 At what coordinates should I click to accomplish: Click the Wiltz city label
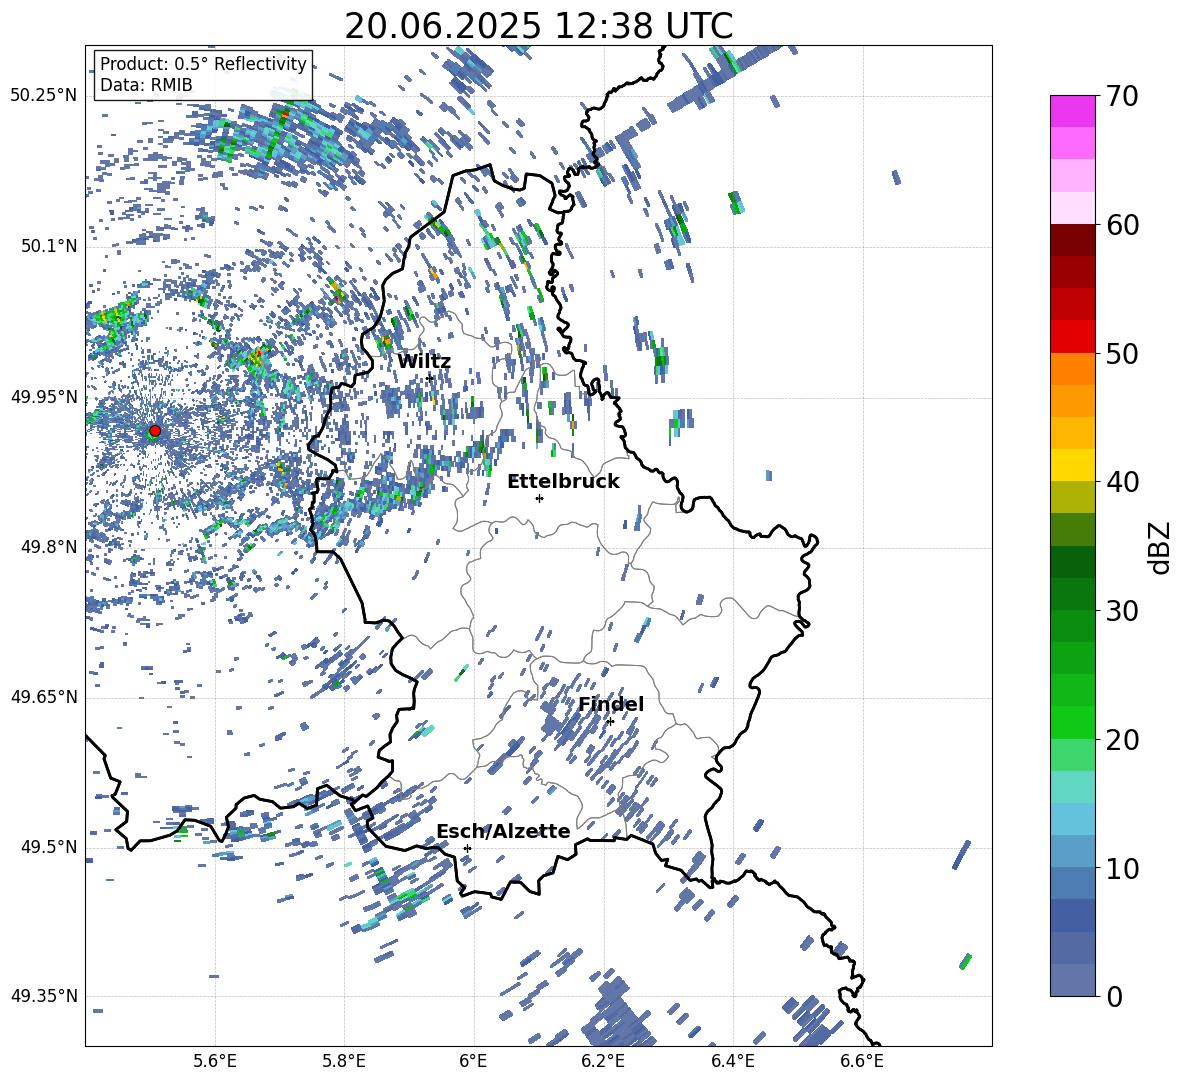point(424,361)
